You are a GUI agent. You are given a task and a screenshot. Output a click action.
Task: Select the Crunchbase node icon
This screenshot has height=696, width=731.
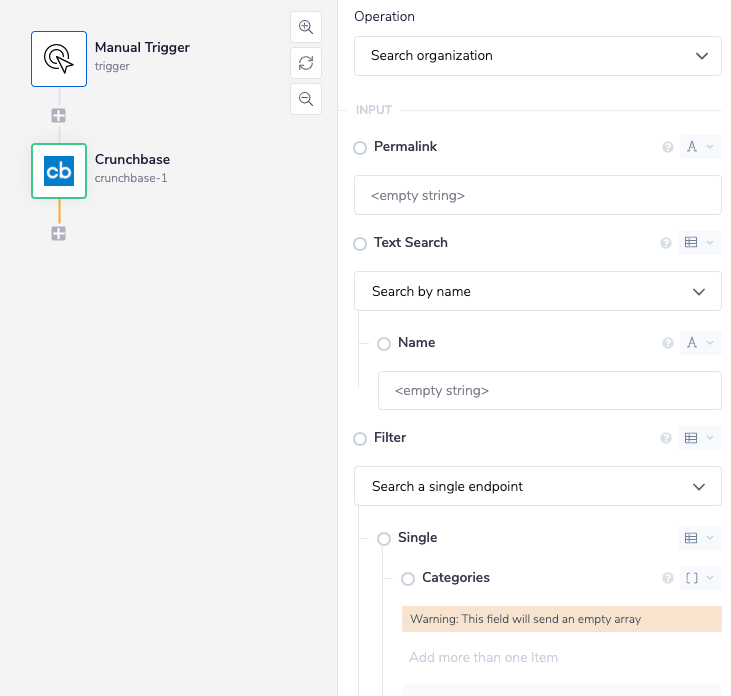[59, 171]
